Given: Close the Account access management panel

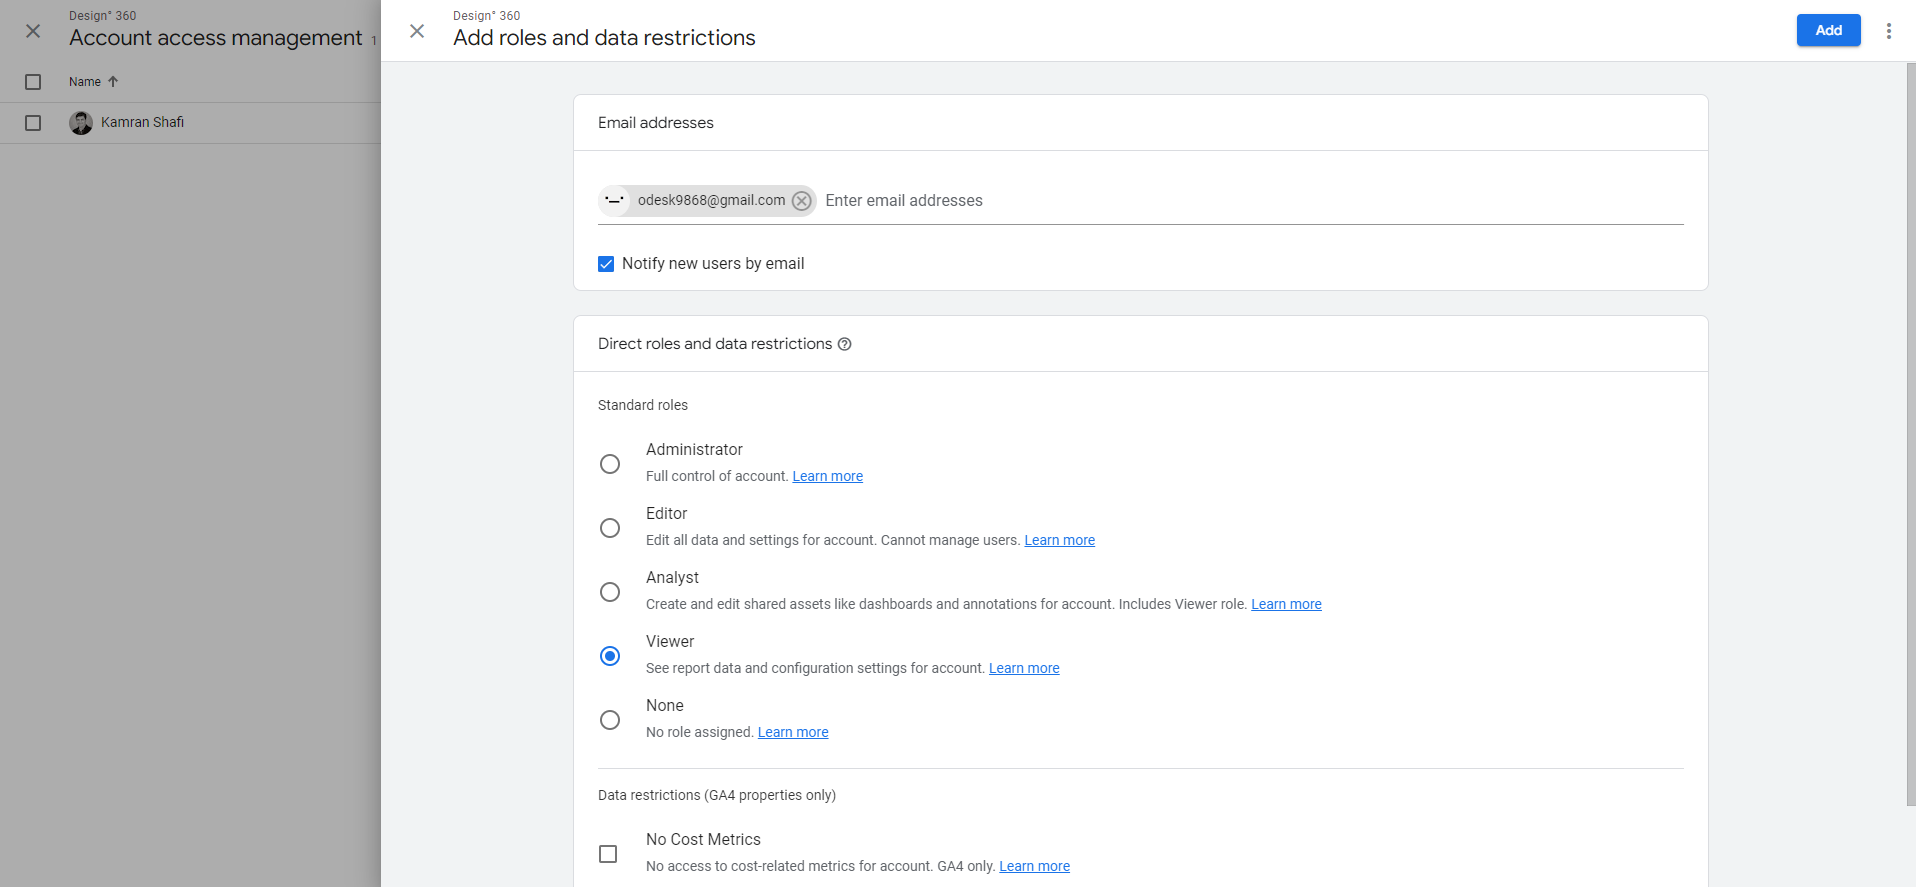Looking at the screenshot, I should (x=33, y=31).
